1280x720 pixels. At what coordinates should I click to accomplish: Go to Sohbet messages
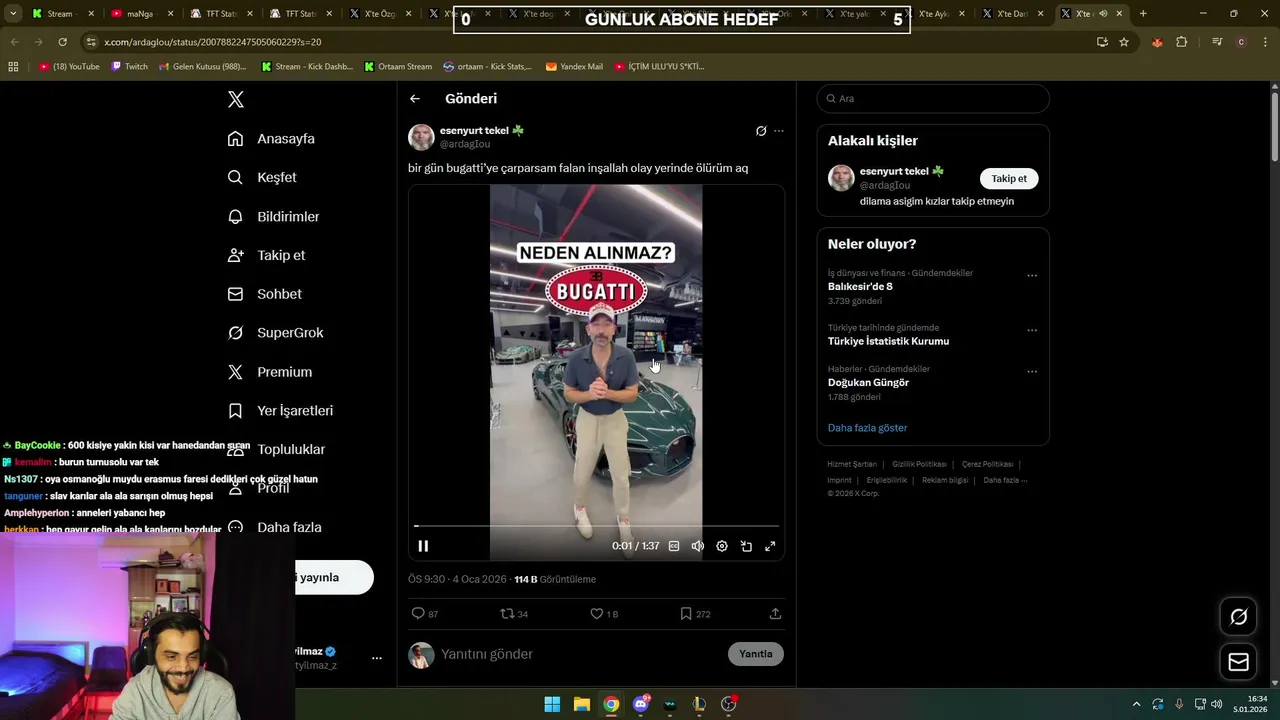click(x=264, y=294)
